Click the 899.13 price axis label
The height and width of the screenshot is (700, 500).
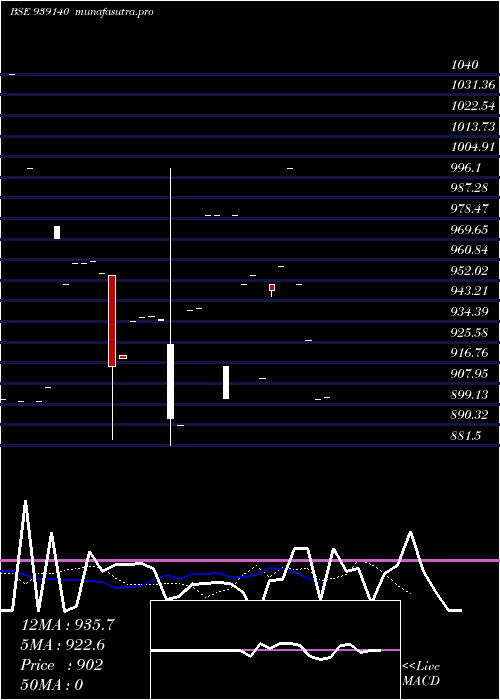pyautogui.click(x=470, y=395)
